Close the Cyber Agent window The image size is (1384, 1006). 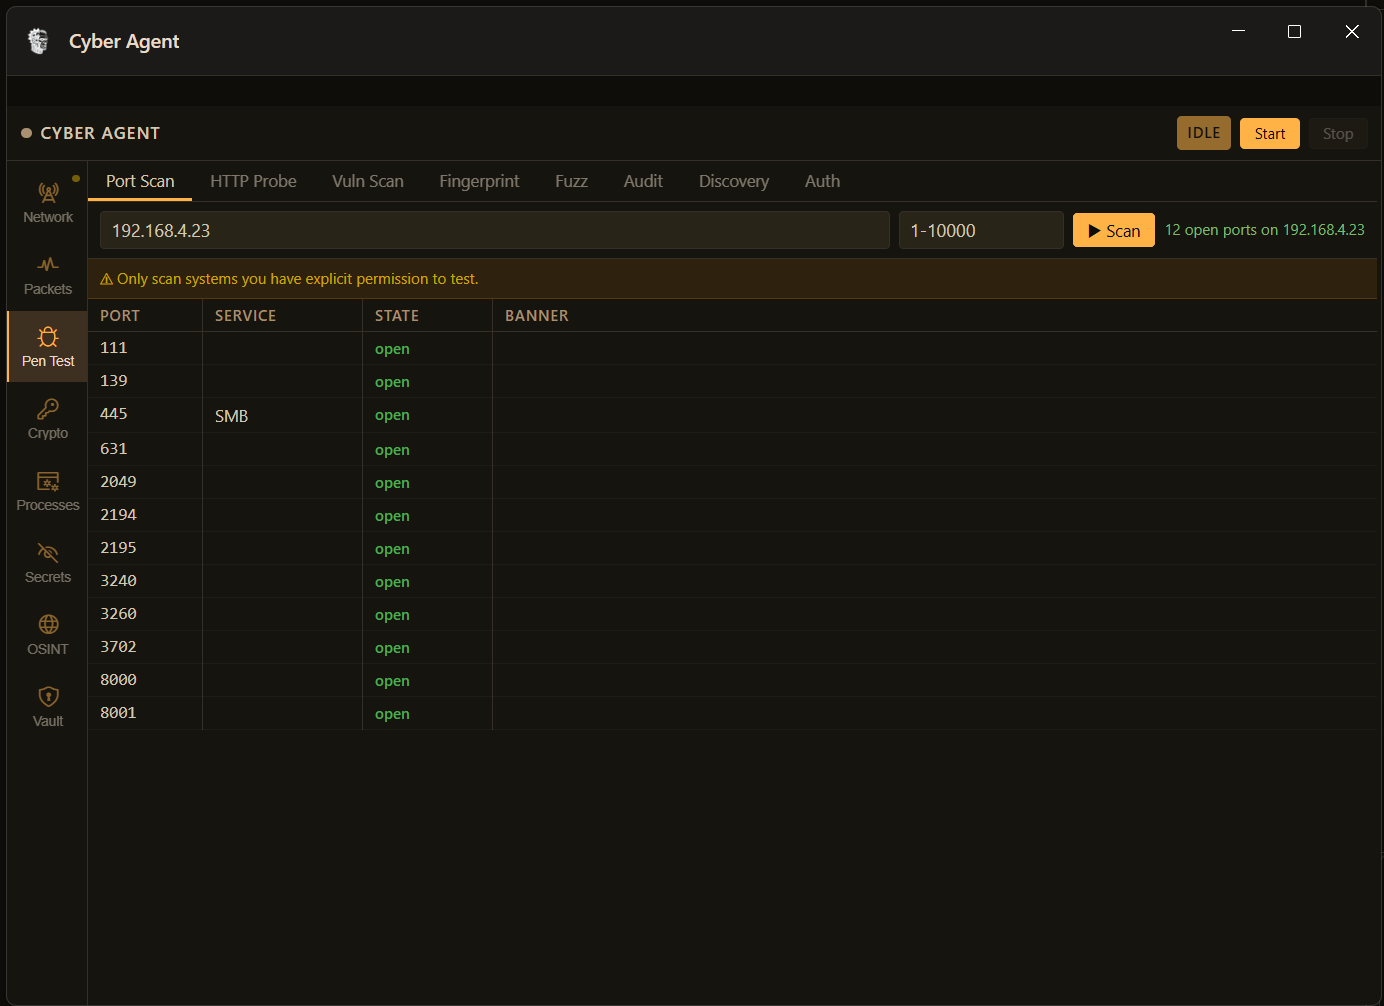coord(1352,32)
